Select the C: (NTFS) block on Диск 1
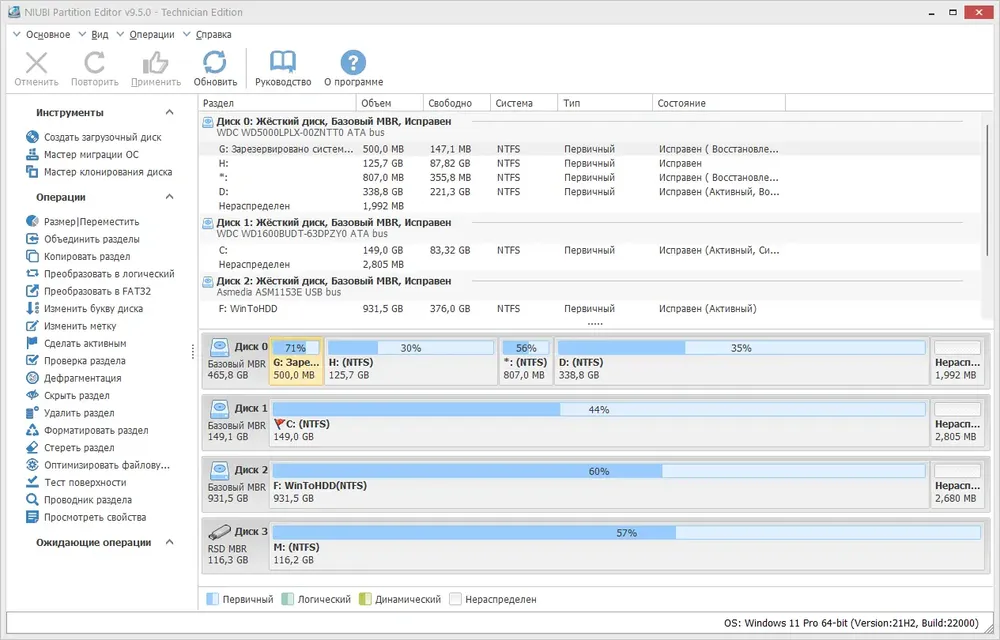The image size is (1000, 640). (599, 423)
